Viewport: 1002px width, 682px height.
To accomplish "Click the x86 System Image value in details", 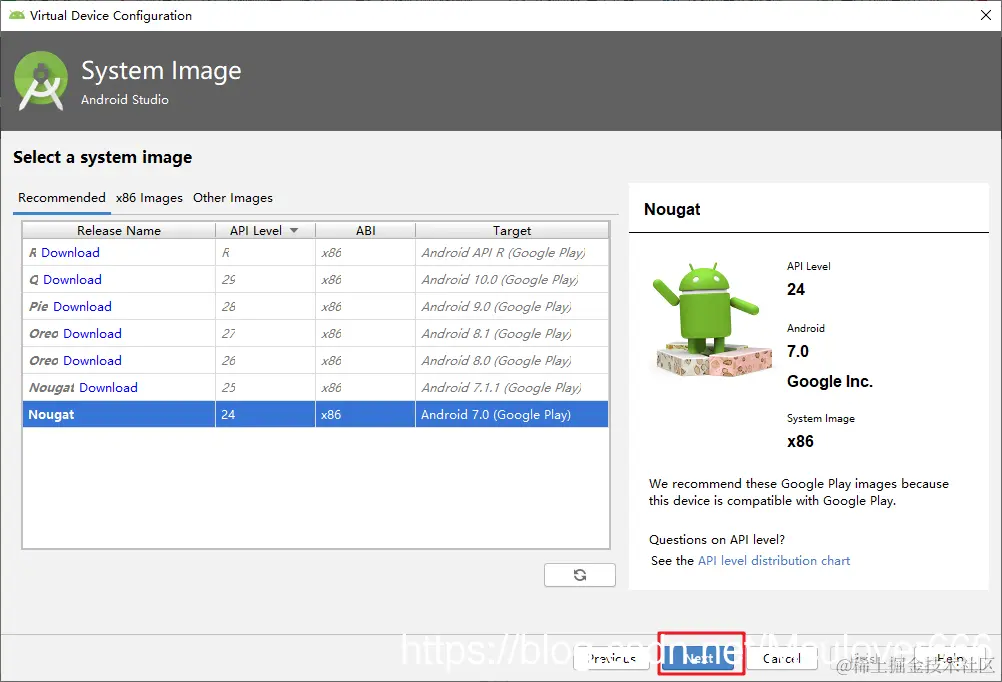I will [x=800, y=441].
